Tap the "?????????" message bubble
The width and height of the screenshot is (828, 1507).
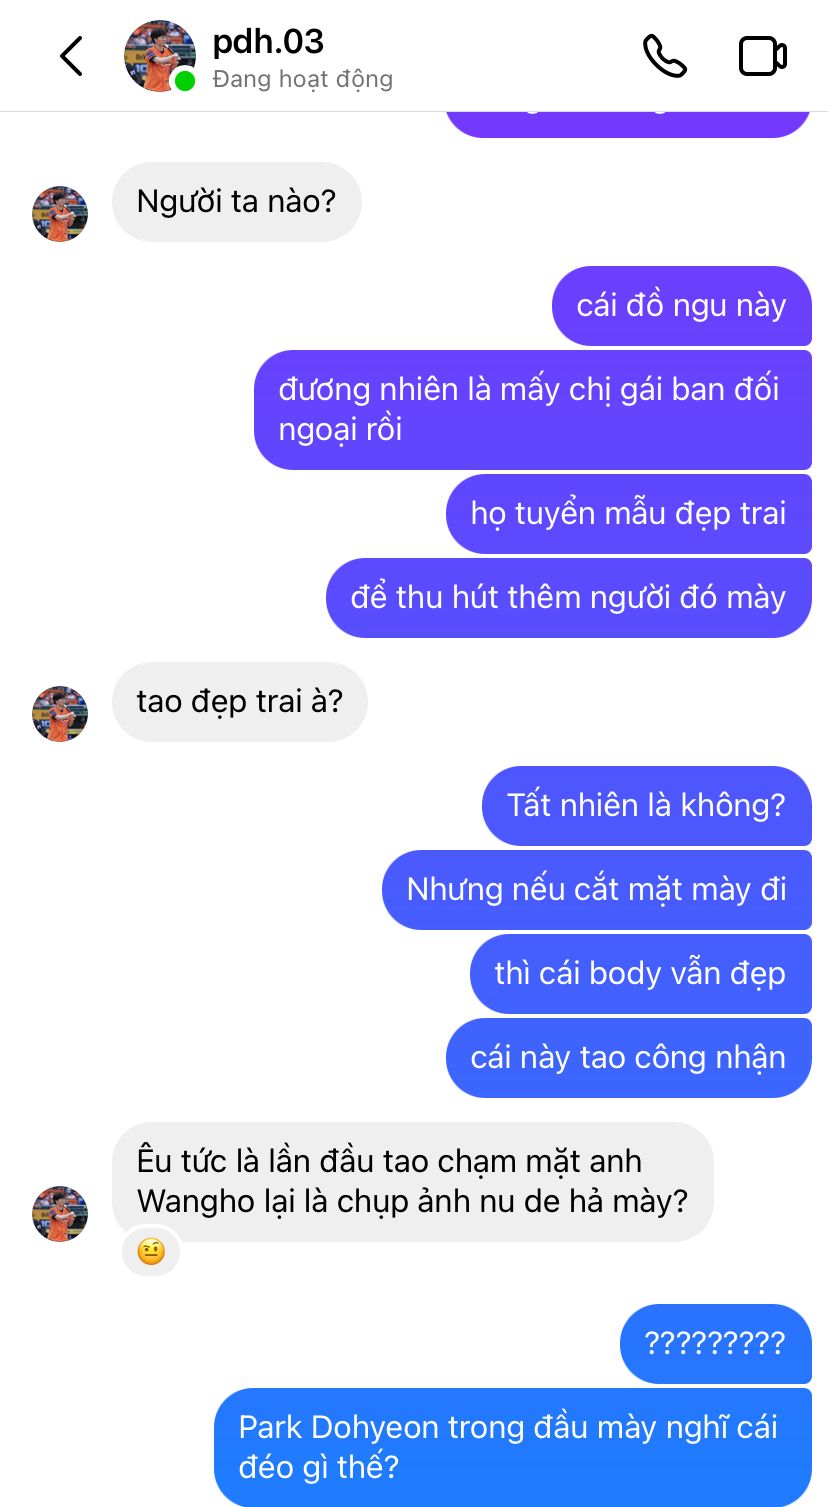coord(716,1344)
